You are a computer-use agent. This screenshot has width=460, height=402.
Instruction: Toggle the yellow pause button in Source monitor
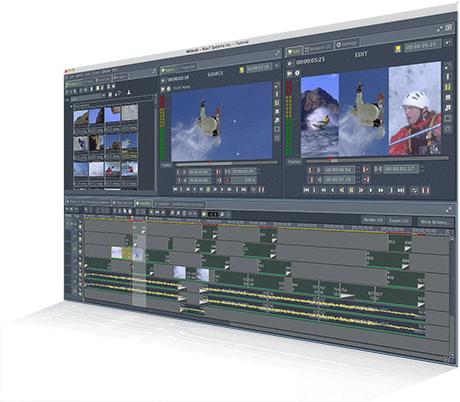click(208, 189)
